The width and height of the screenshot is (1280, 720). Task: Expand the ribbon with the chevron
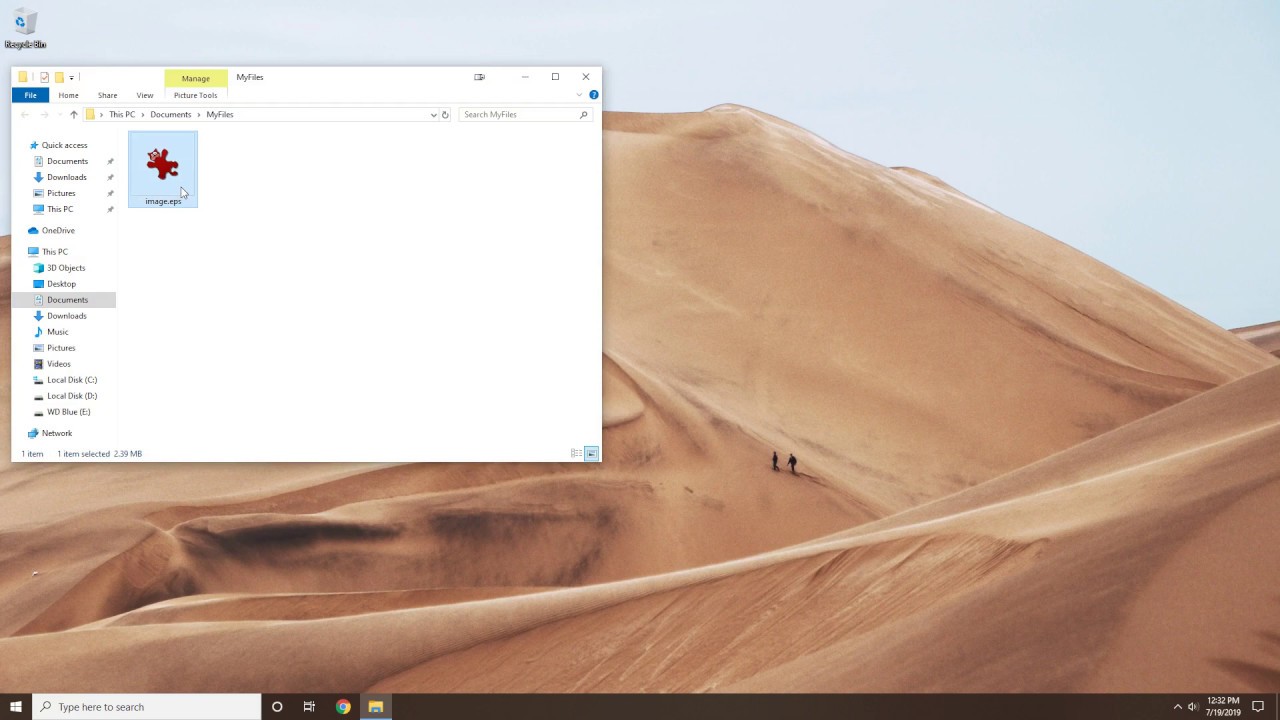click(x=579, y=95)
